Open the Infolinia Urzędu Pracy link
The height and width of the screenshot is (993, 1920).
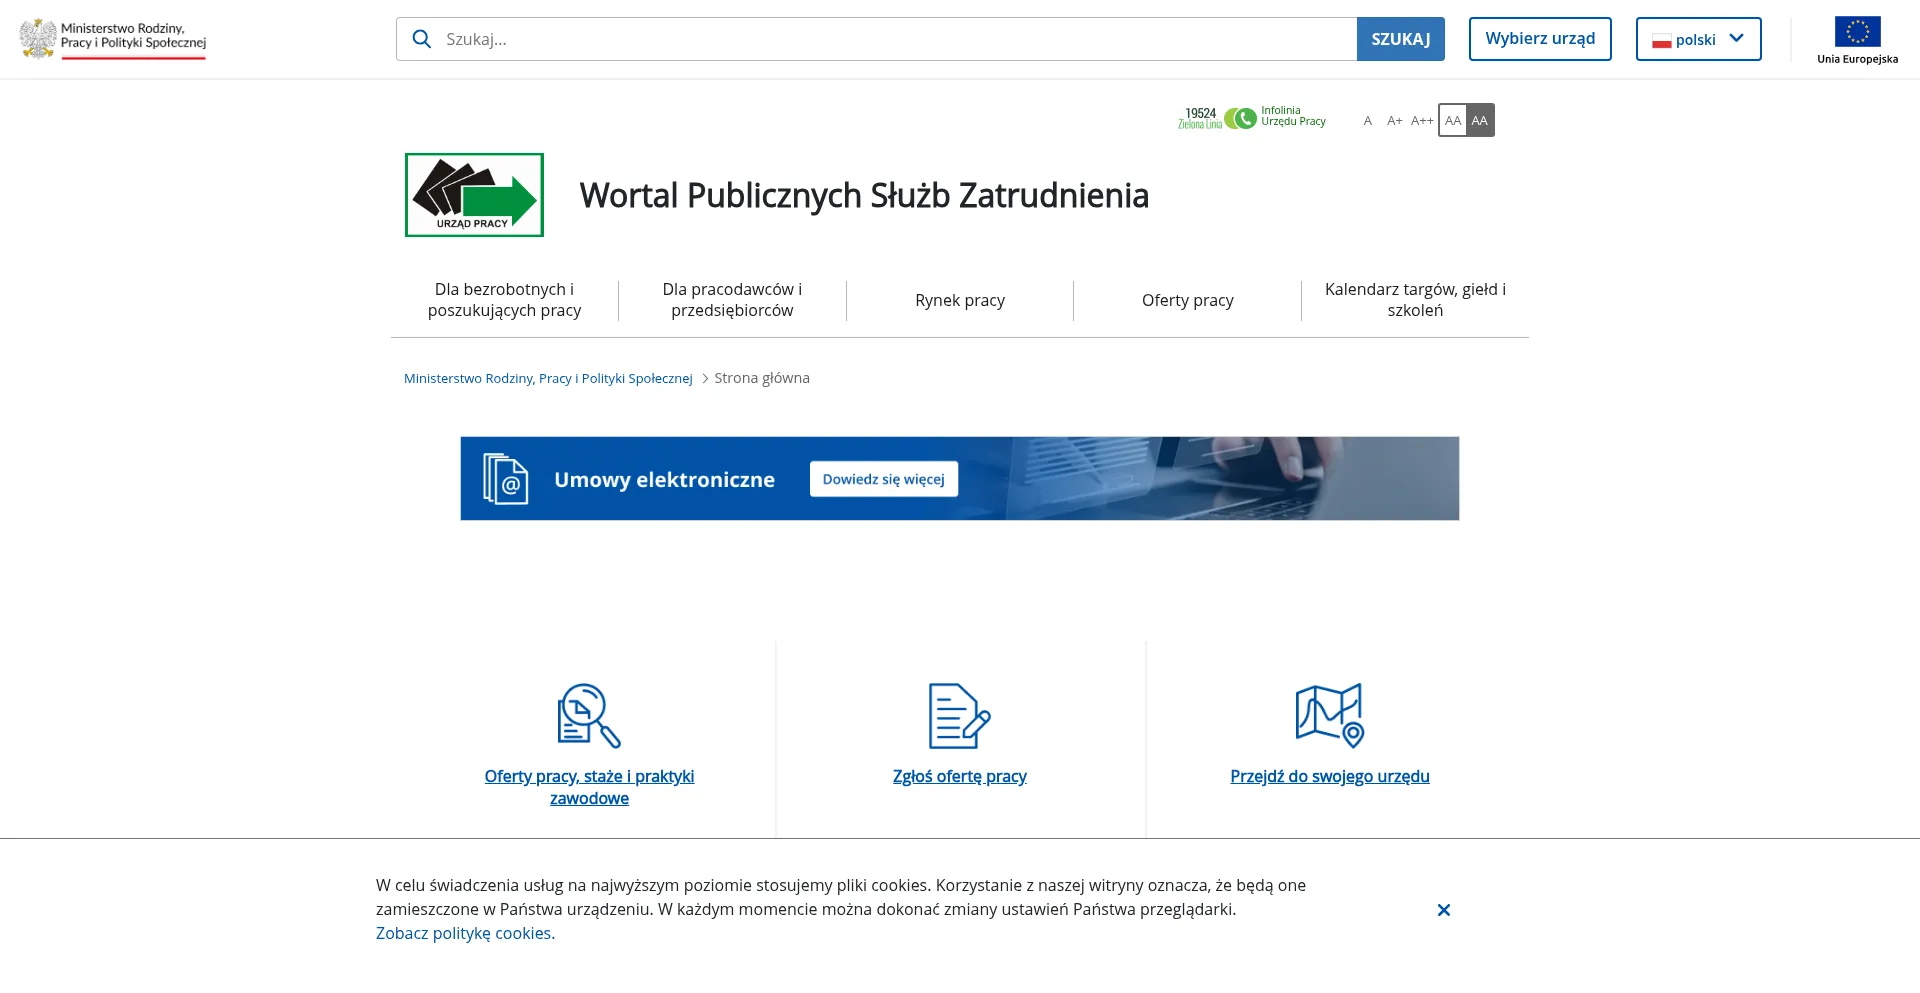pyautogui.click(x=1293, y=116)
